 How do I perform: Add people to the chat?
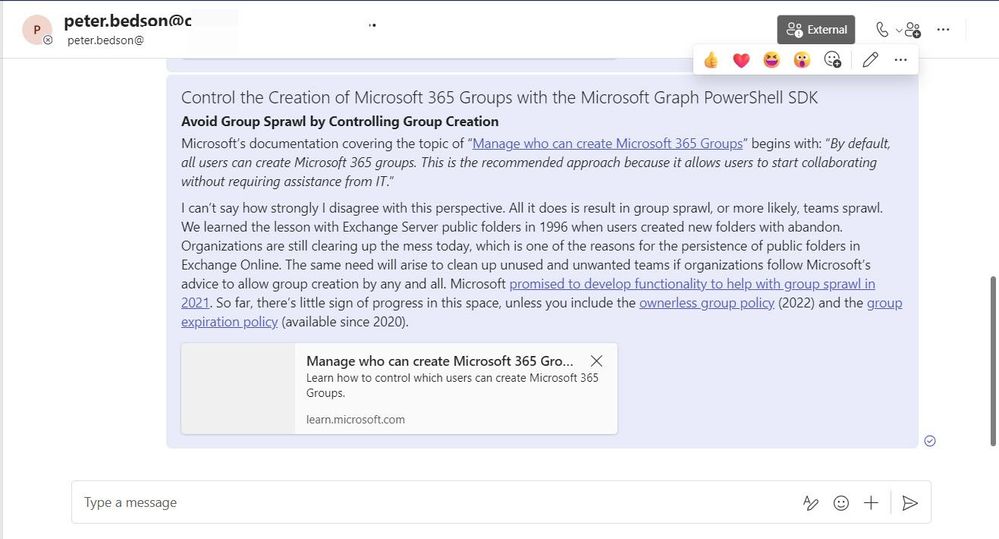(x=913, y=30)
